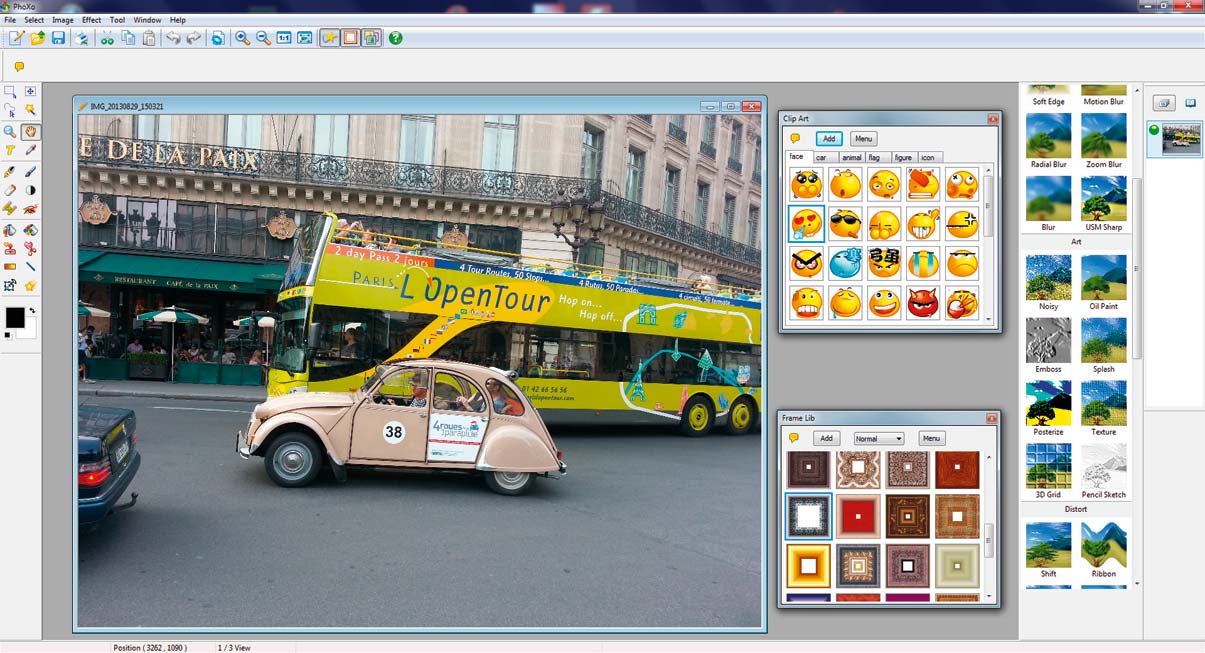Switch to the figure tab in Clip Art
1205x653 pixels.
pos(903,158)
